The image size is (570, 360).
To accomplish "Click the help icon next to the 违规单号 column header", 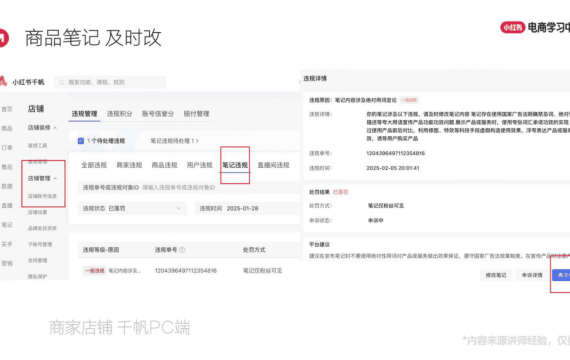I will [x=182, y=249].
